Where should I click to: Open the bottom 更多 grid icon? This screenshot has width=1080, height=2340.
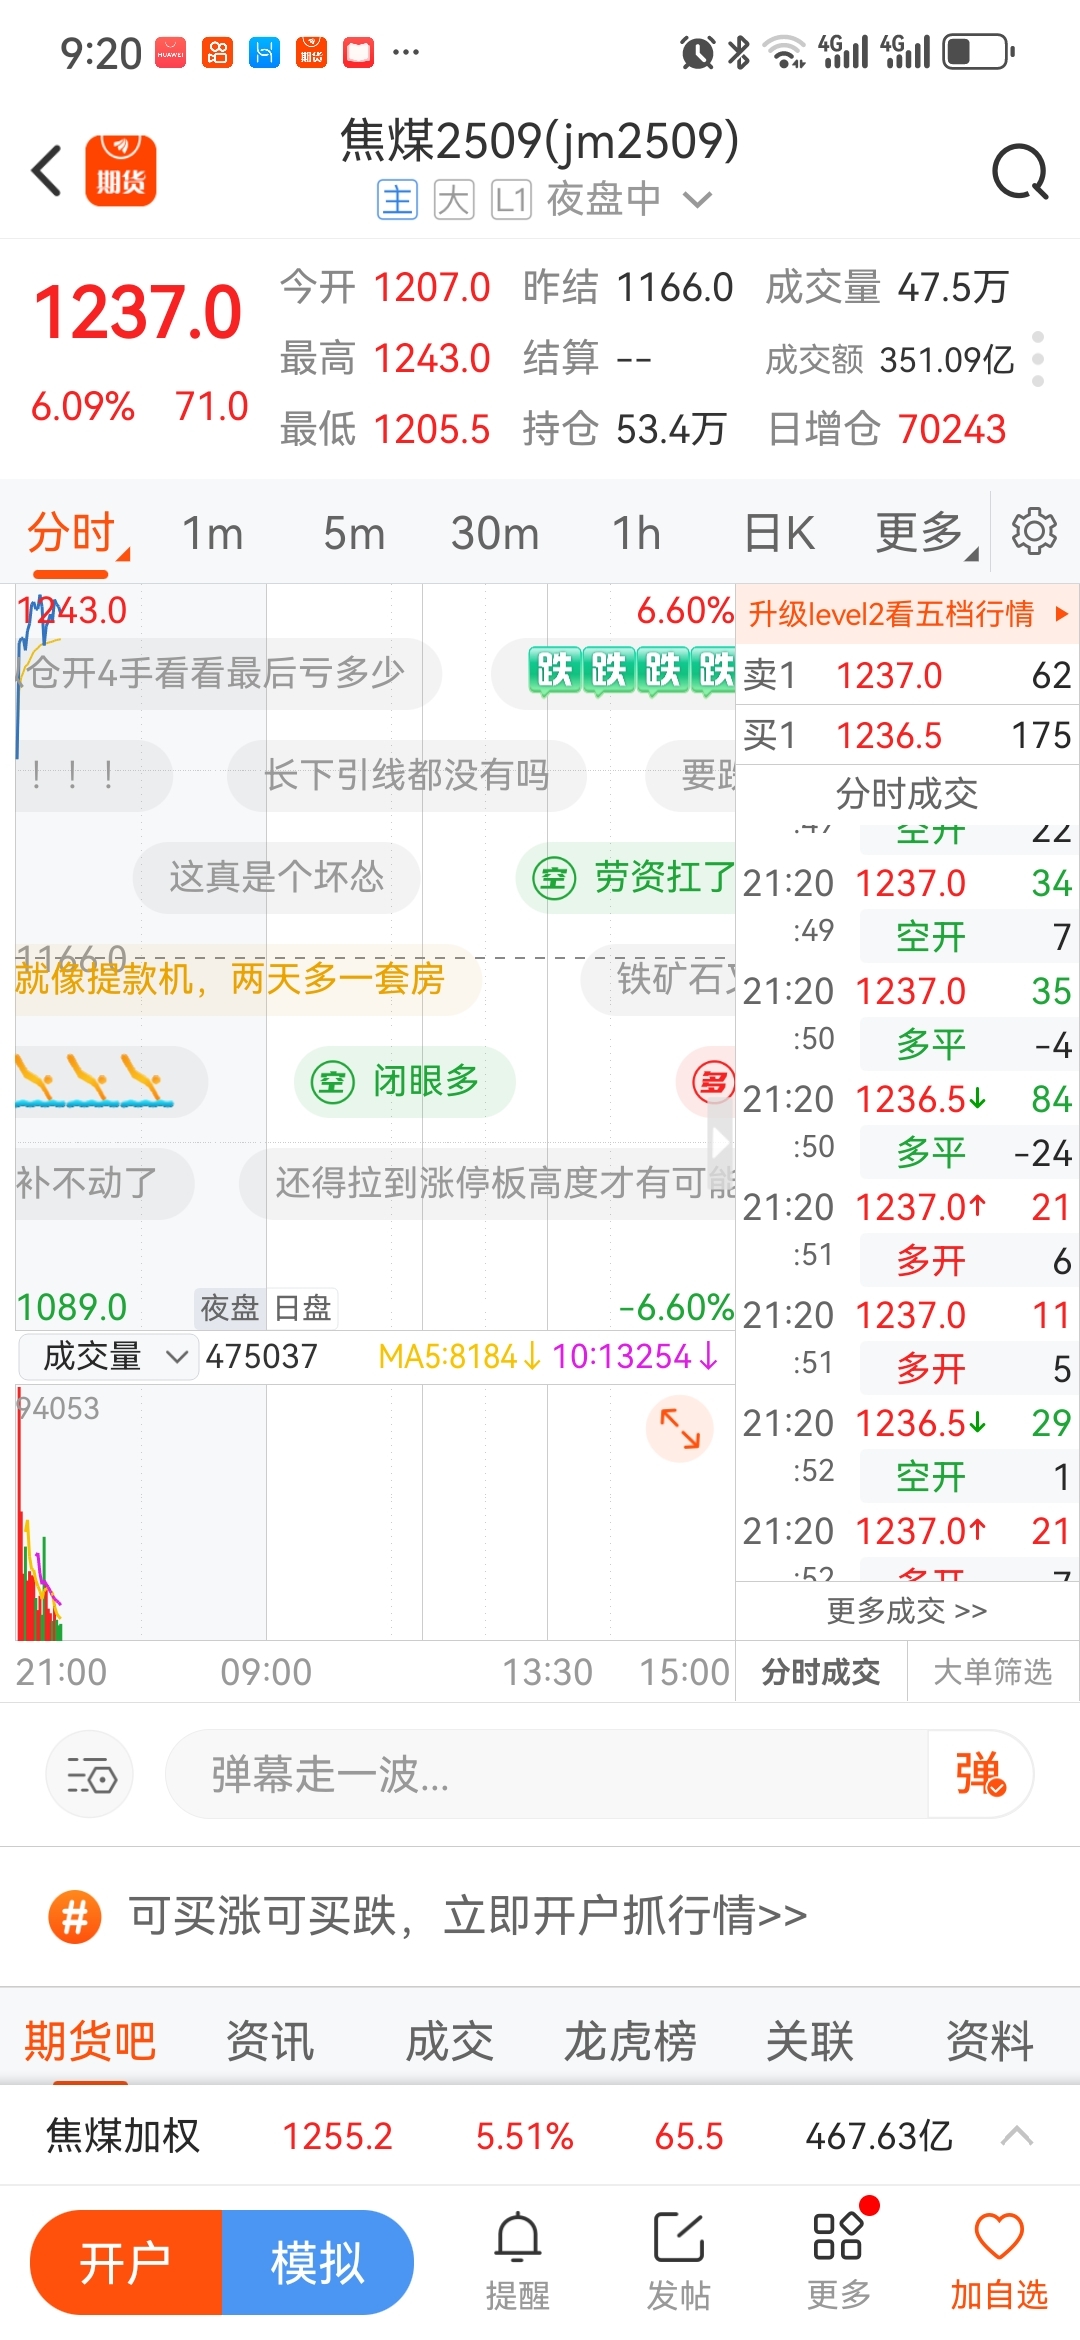(839, 2260)
